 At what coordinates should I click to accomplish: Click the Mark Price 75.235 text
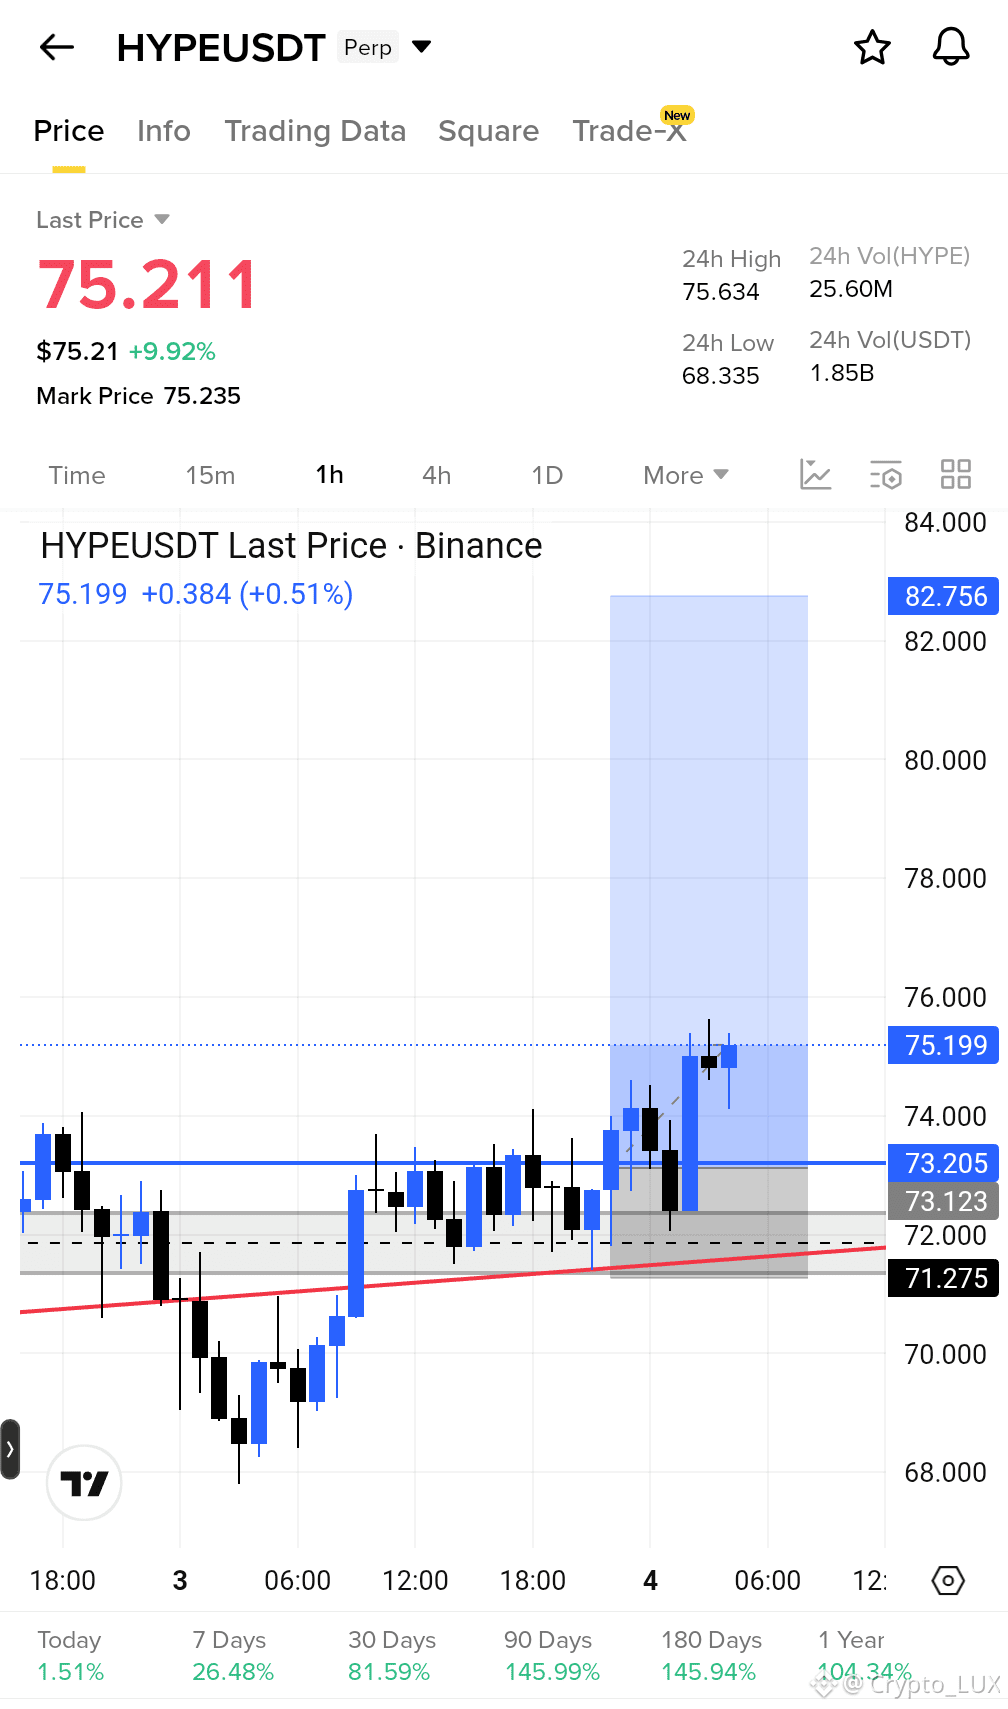(138, 396)
